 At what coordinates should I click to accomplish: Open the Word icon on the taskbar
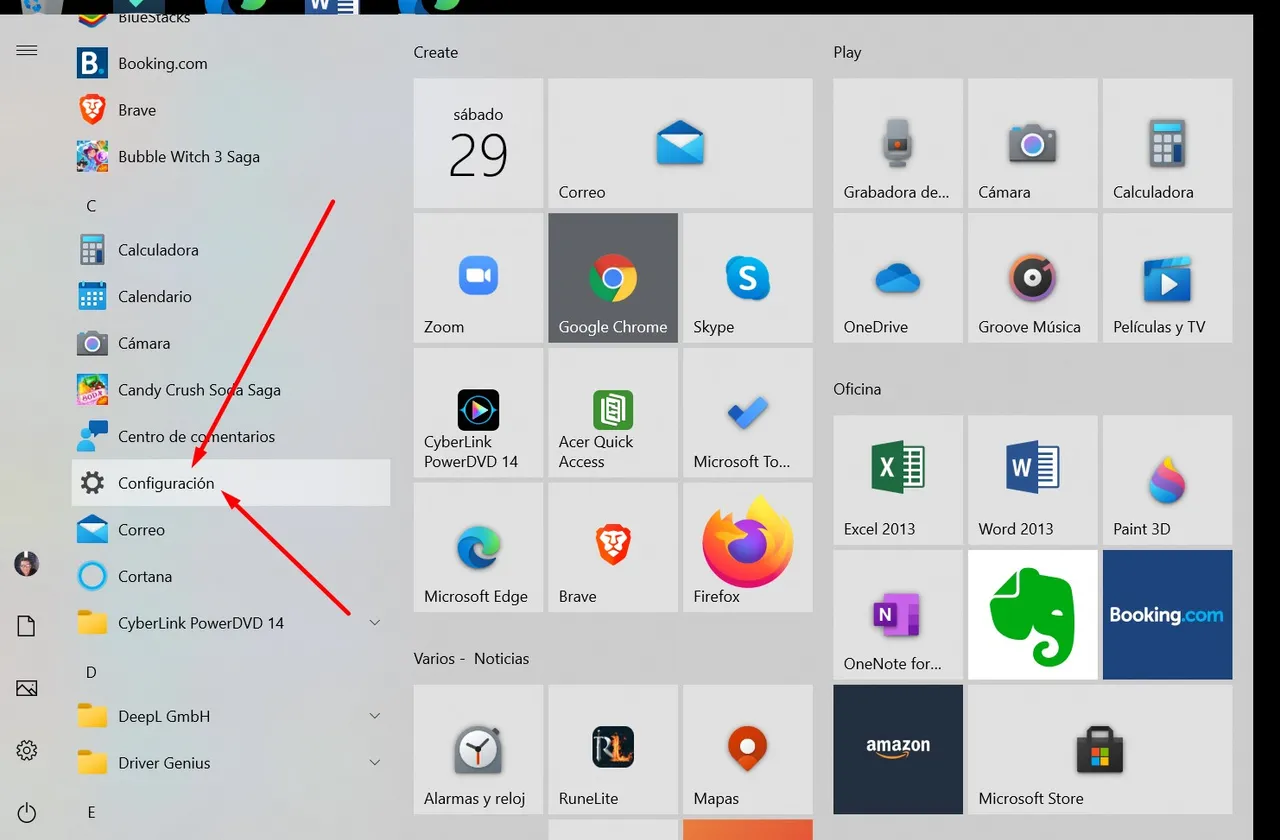[332, 7]
